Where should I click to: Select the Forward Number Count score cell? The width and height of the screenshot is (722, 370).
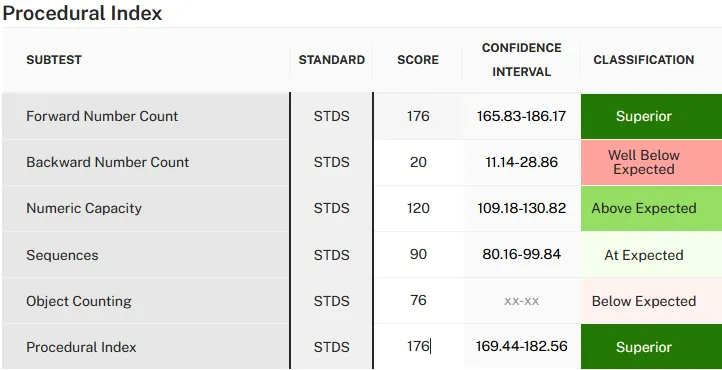[418, 116]
